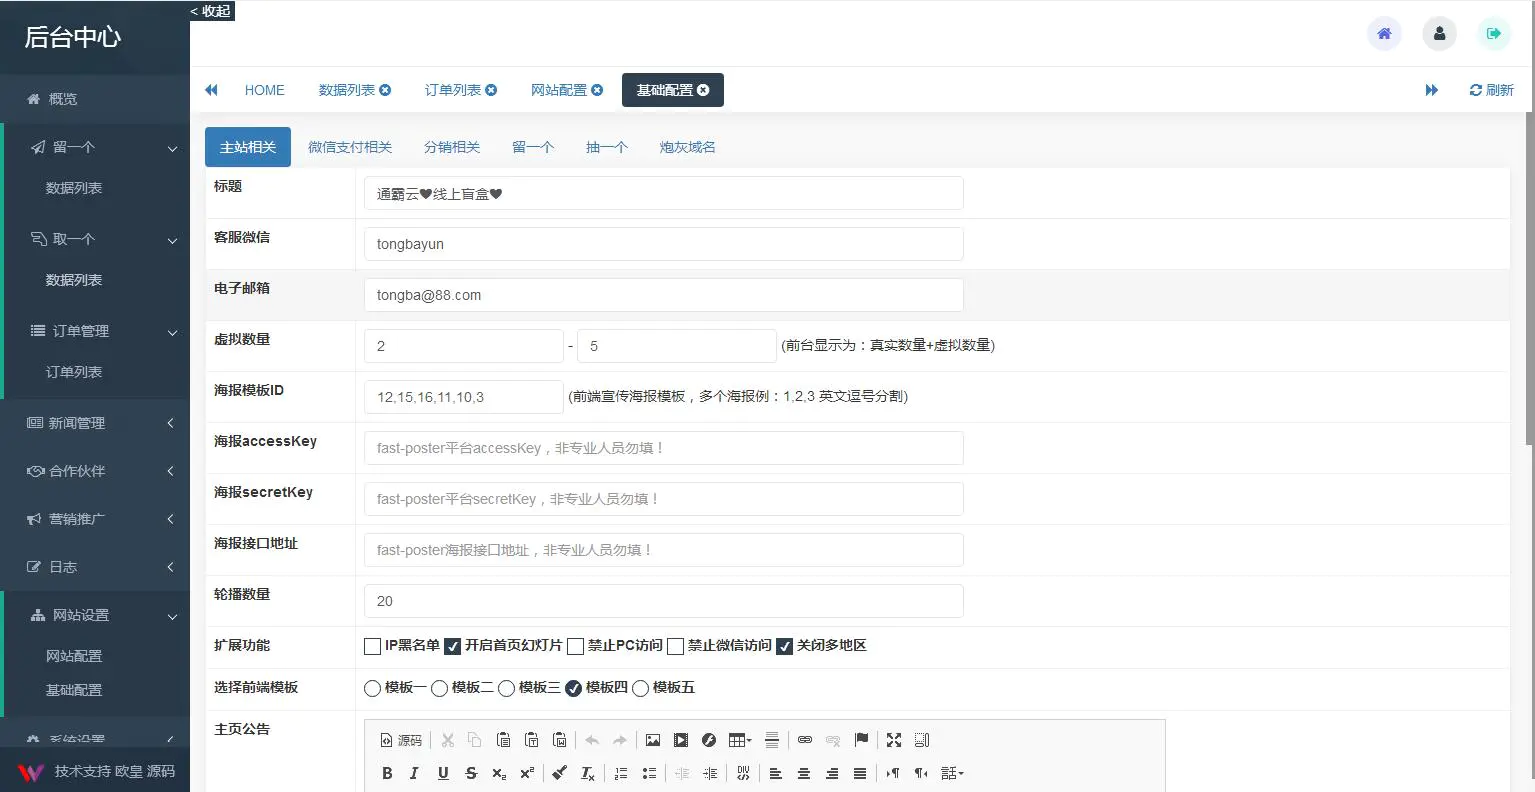Expand 合作伙伴 sidebar menu
Viewport: 1535px width, 792px height.
[x=95, y=471]
